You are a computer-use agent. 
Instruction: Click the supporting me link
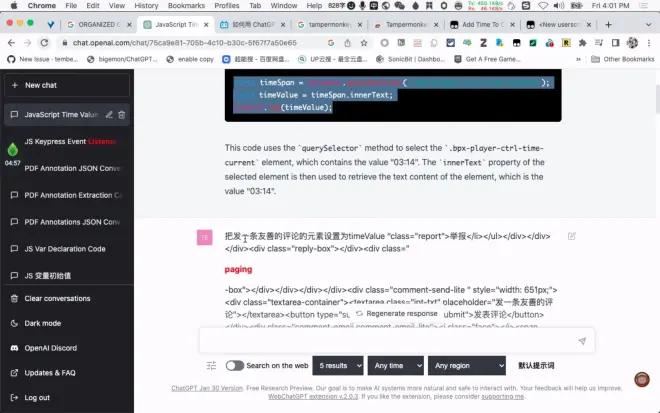pos(503,397)
